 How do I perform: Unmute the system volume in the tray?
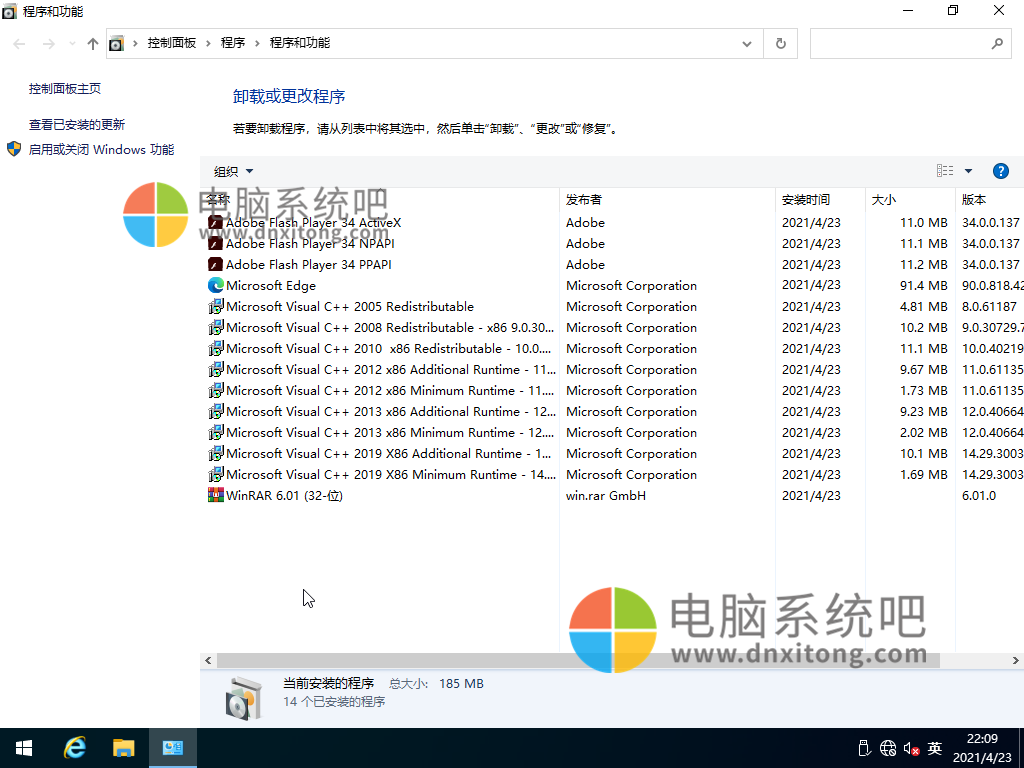click(x=910, y=747)
